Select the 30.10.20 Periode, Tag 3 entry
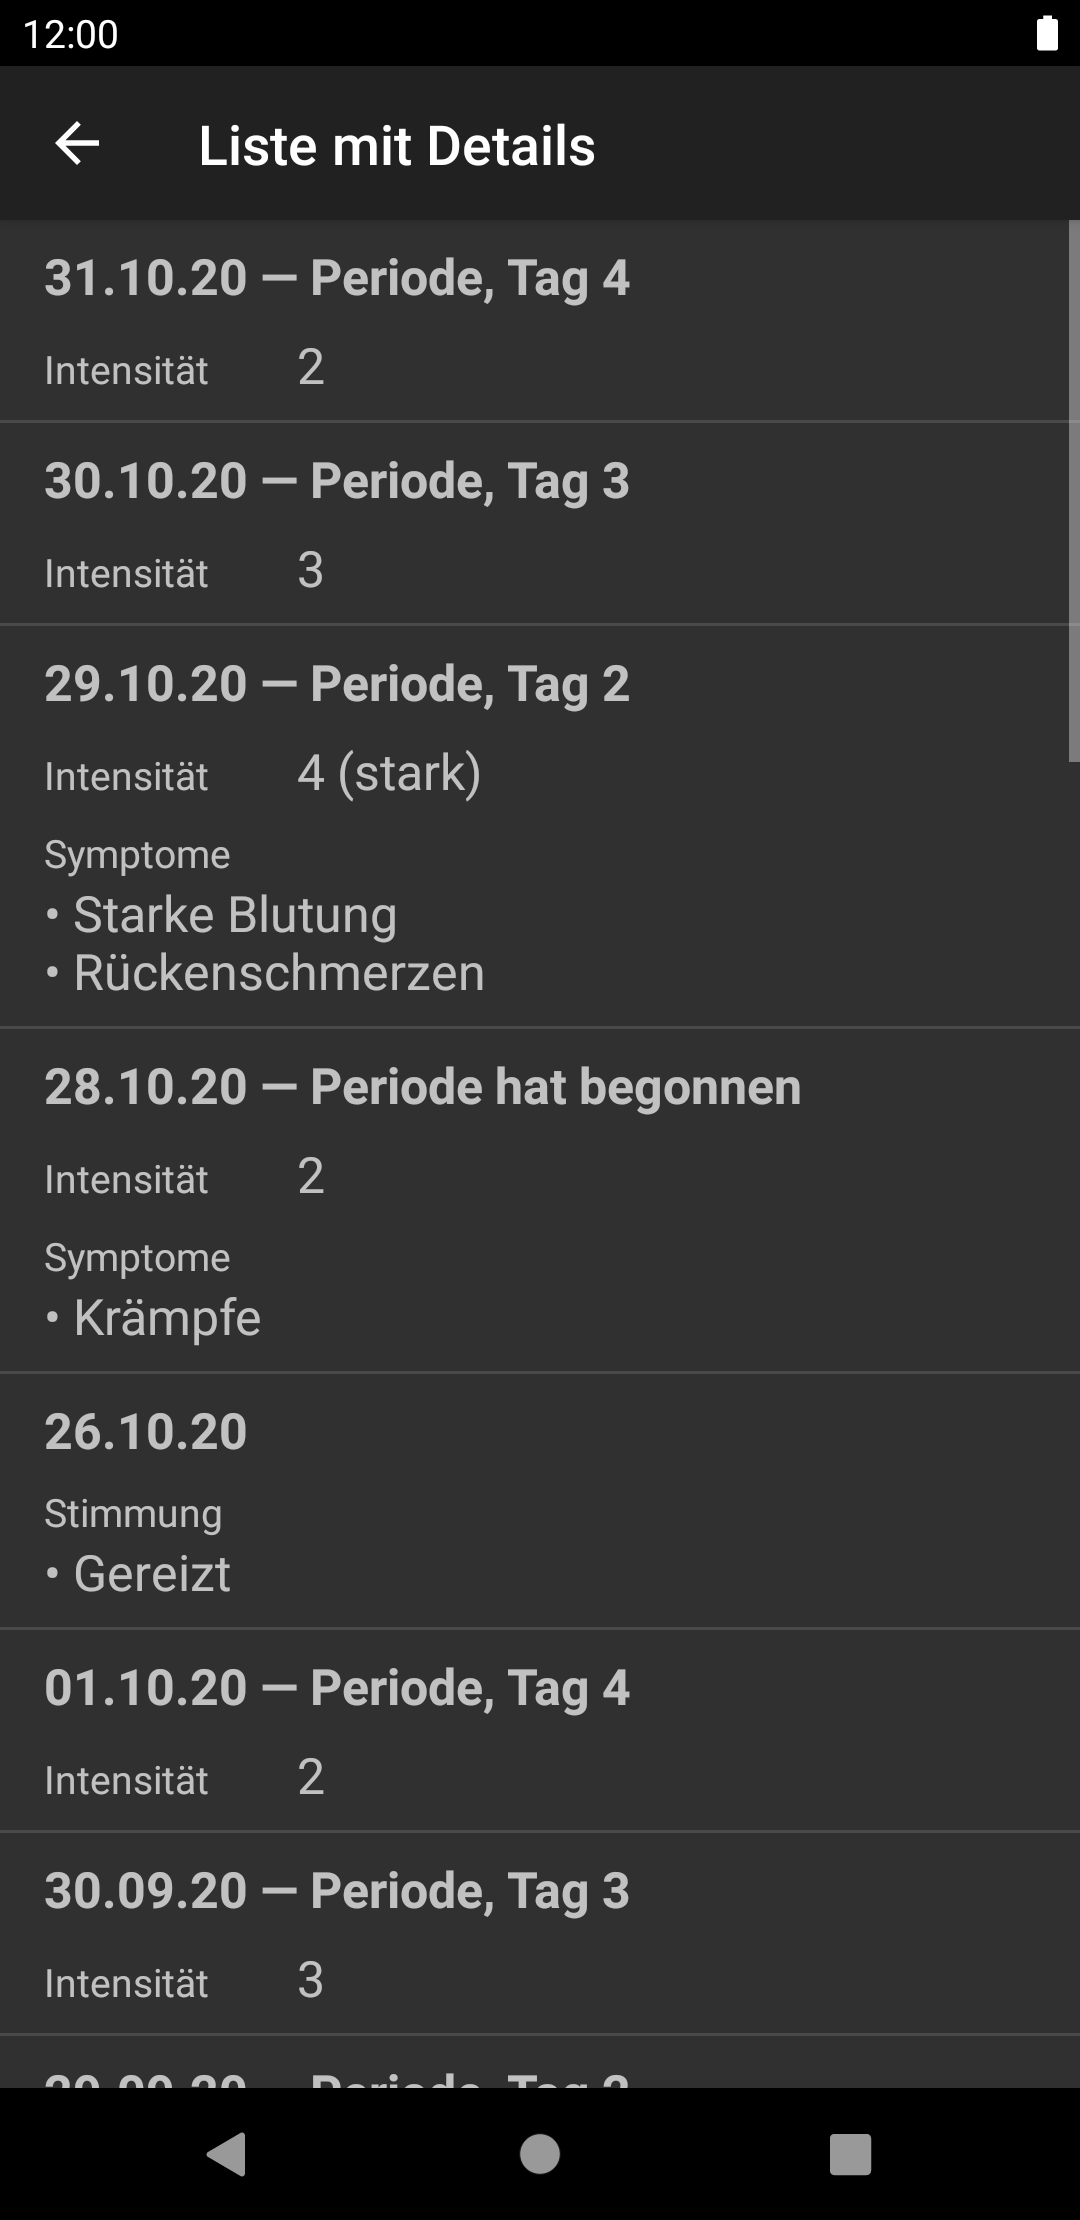Image resolution: width=1080 pixels, height=2220 pixels. click(336, 481)
